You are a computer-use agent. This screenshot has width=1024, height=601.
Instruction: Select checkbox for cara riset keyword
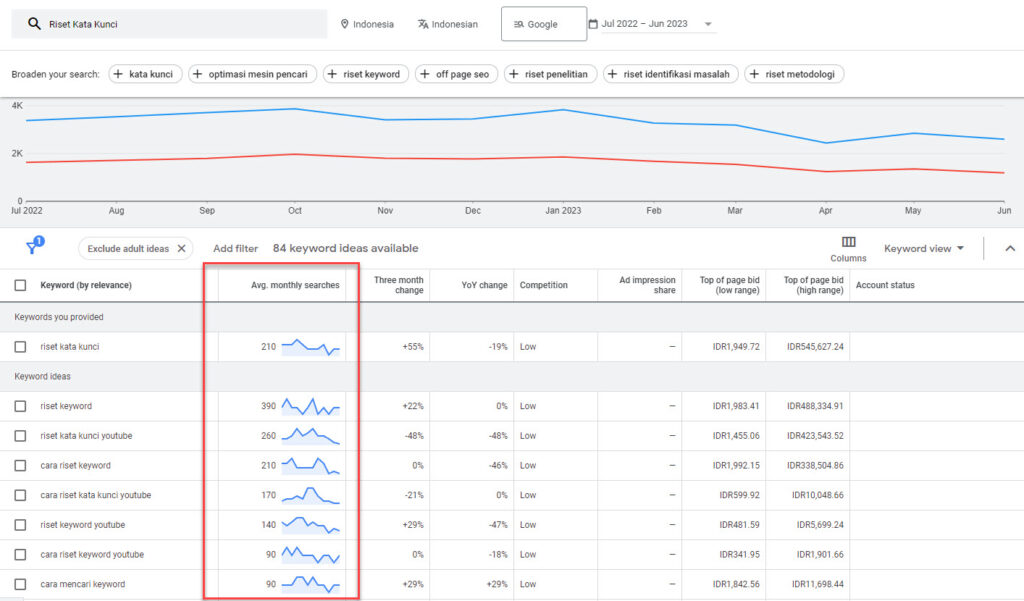point(20,466)
